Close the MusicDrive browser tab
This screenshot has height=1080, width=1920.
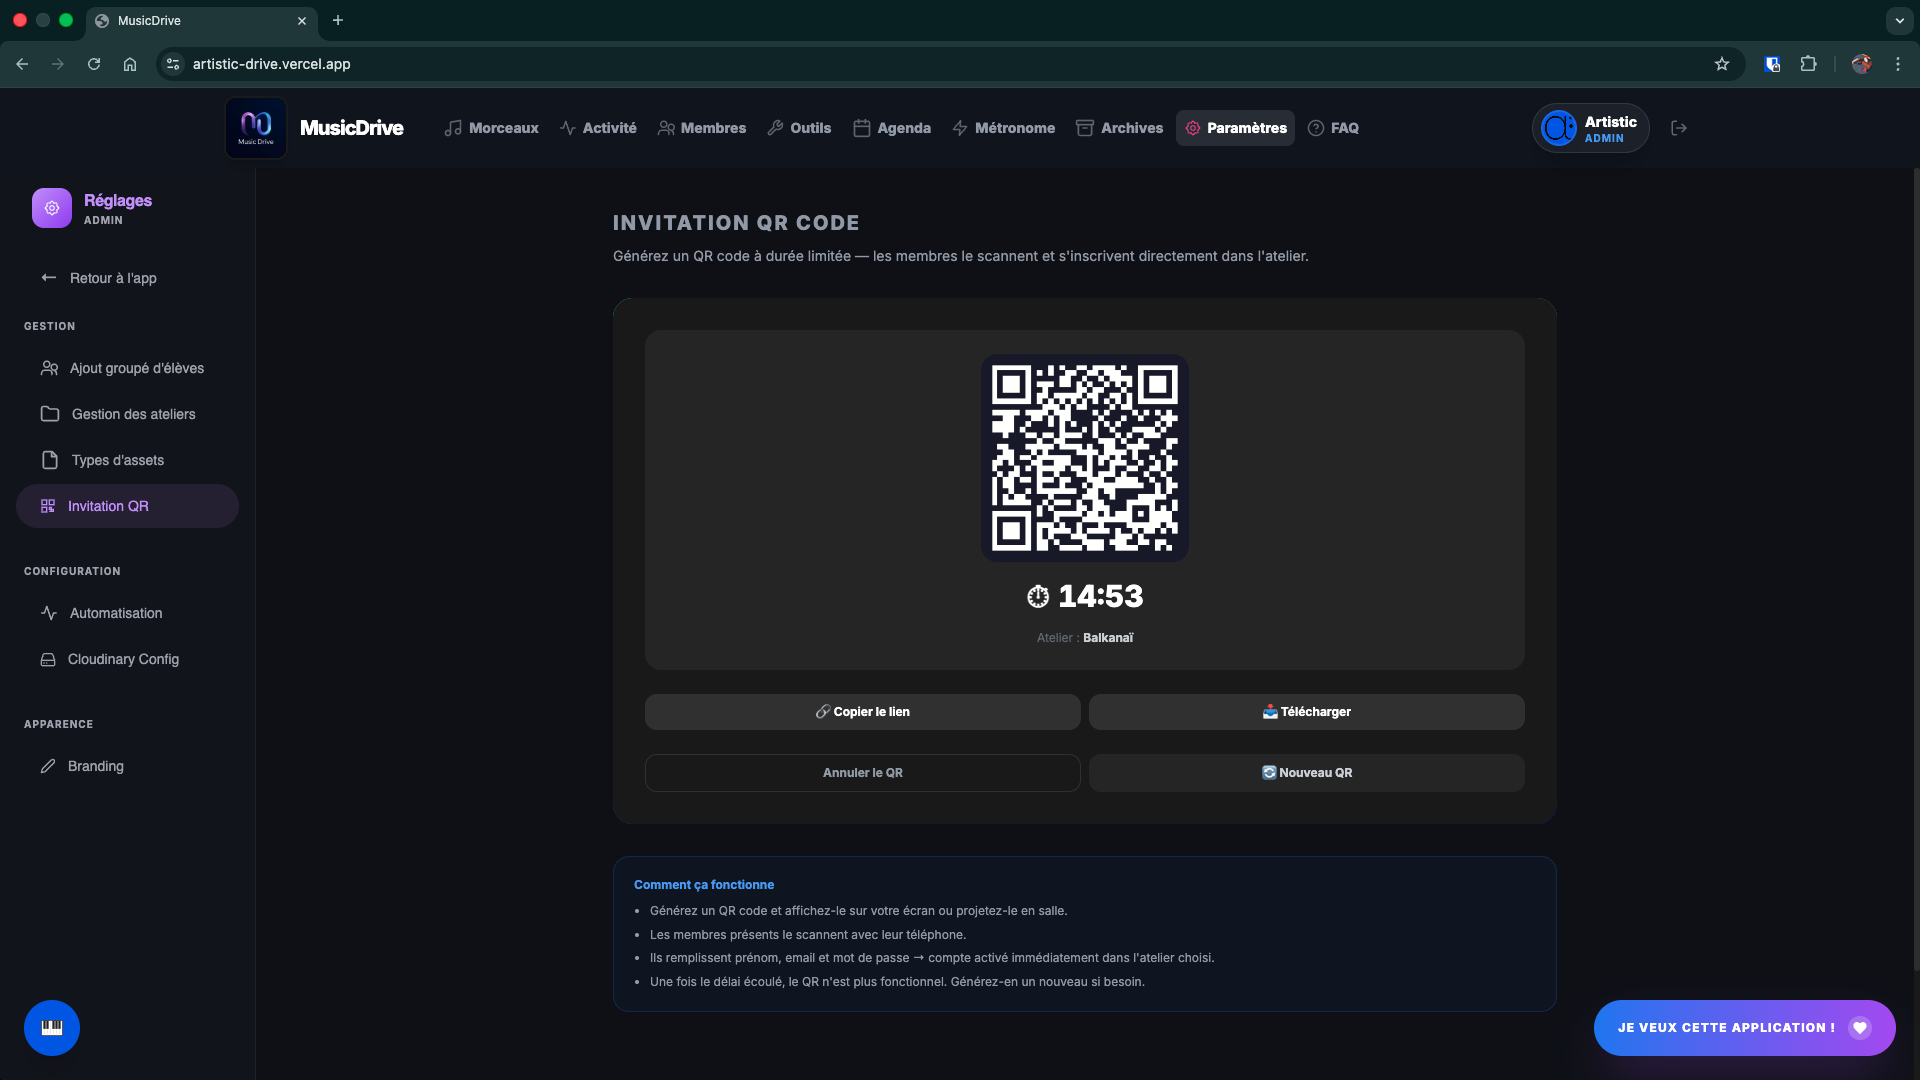coord(302,21)
